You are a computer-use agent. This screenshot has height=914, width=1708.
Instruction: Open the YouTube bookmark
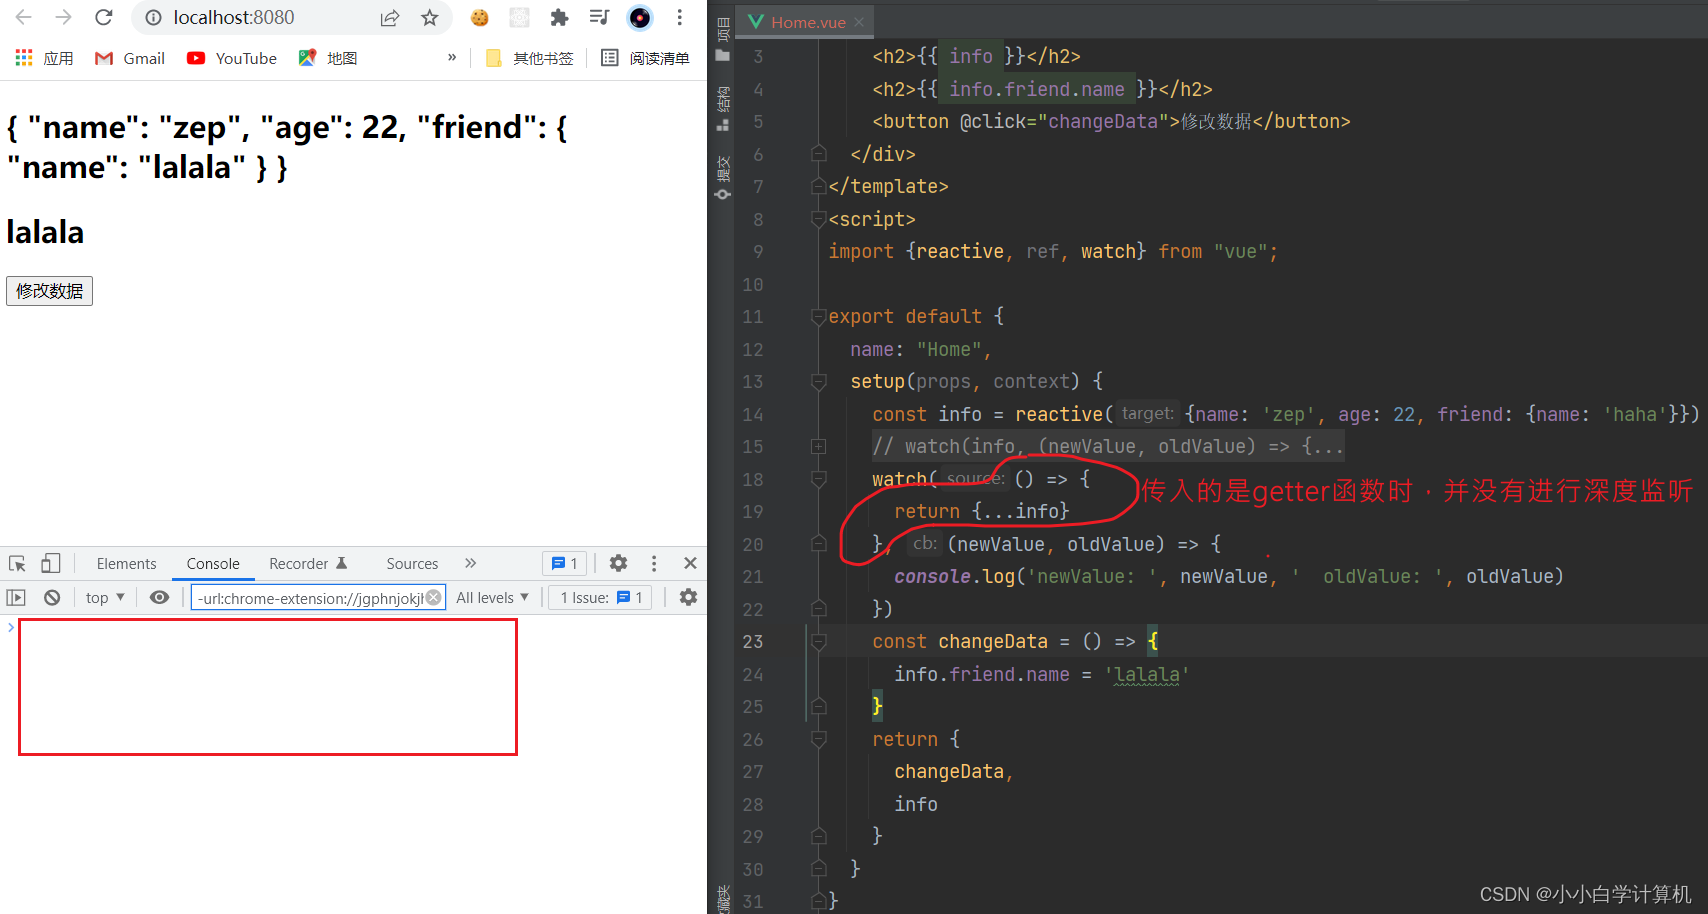(232, 58)
